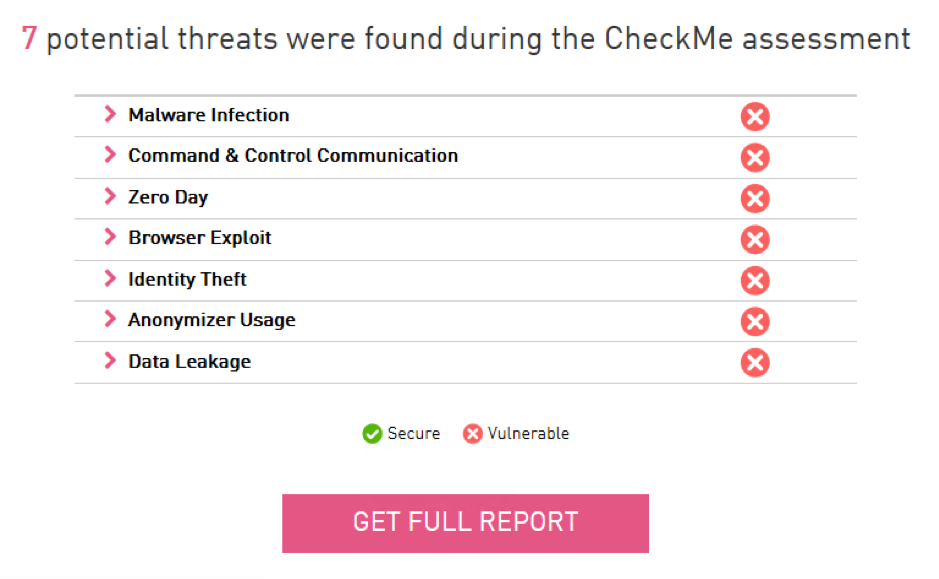The height and width of the screenshot is (579, 939).
Task: Click the green Secure checkmark legend icon
Action: (372, 434)
